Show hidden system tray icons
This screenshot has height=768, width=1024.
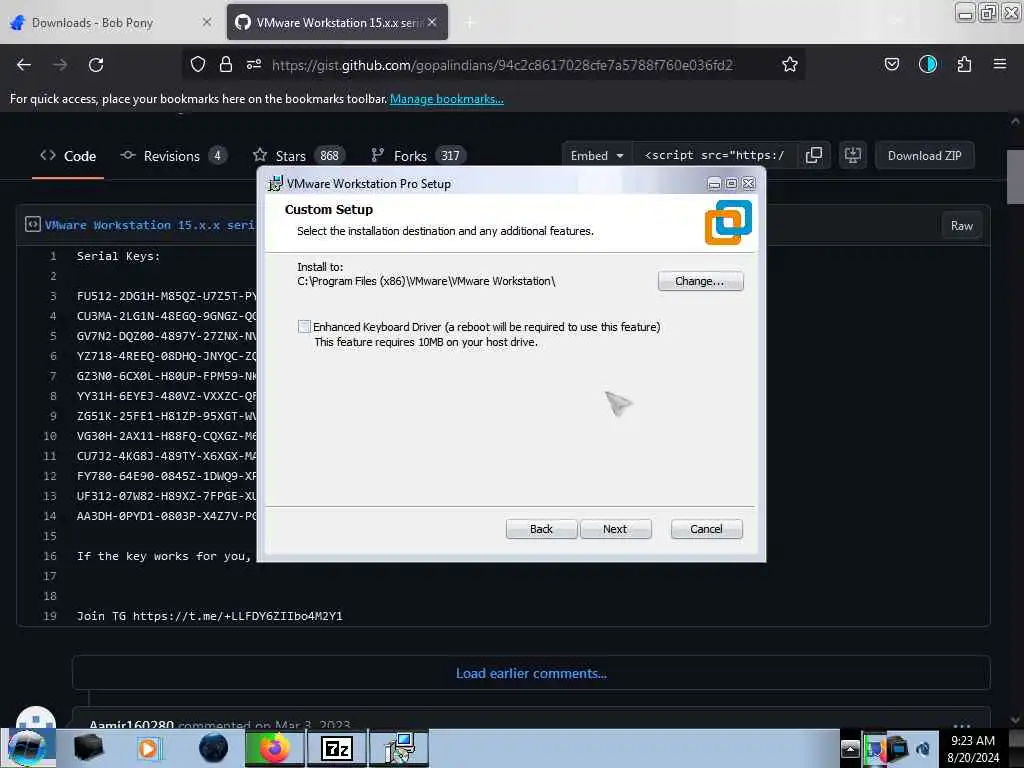click(x=850, y=749)
